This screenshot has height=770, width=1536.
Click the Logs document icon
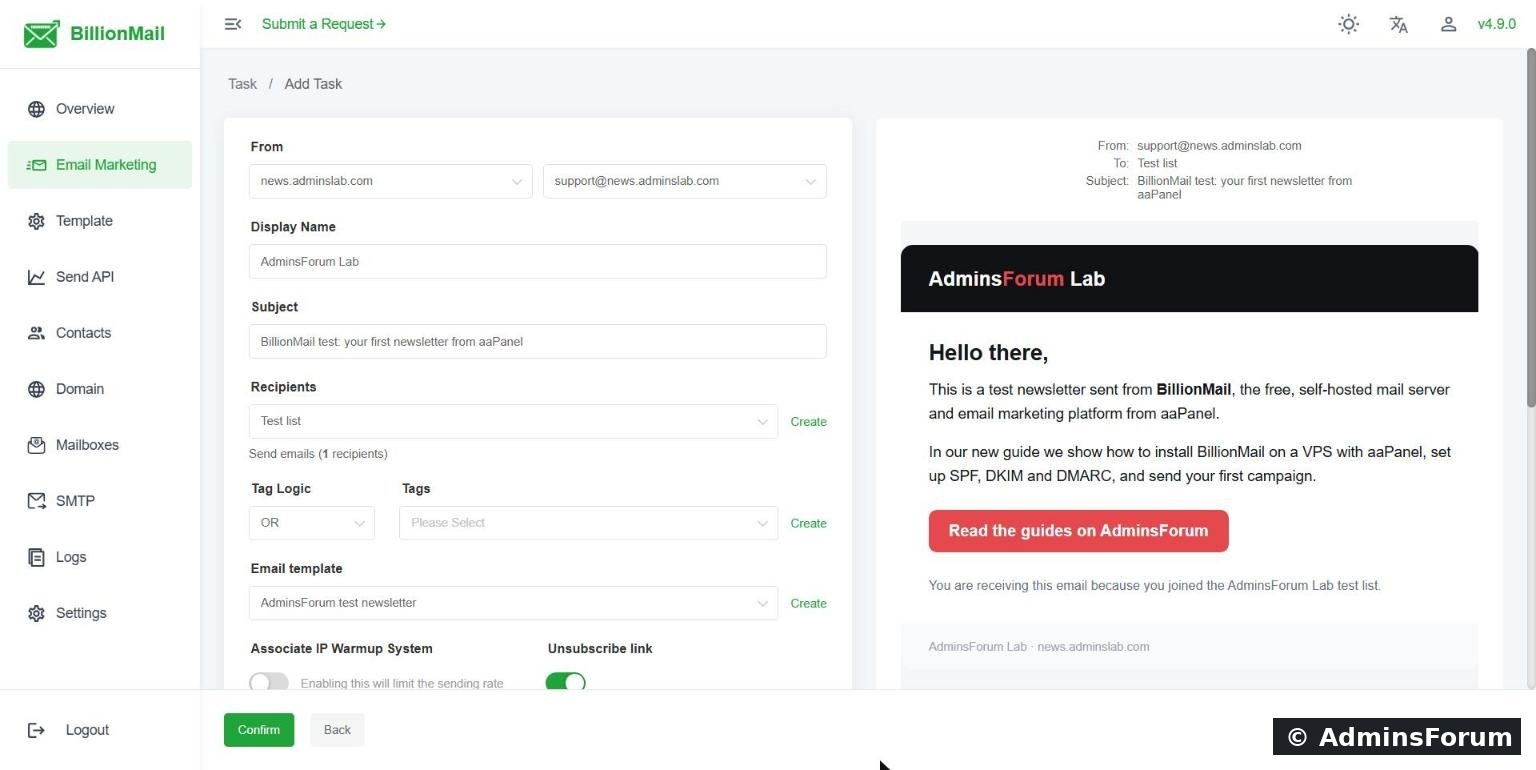pyautogui.click(x=37, y=557)
